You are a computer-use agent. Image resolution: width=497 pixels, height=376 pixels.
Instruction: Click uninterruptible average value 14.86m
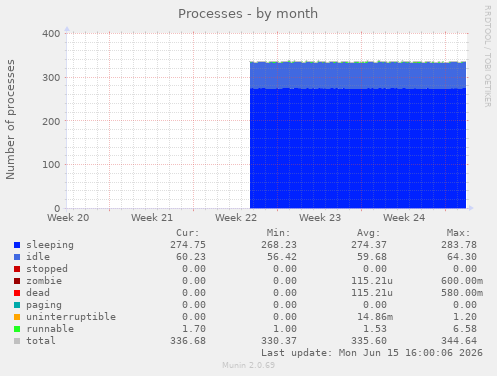375,317
